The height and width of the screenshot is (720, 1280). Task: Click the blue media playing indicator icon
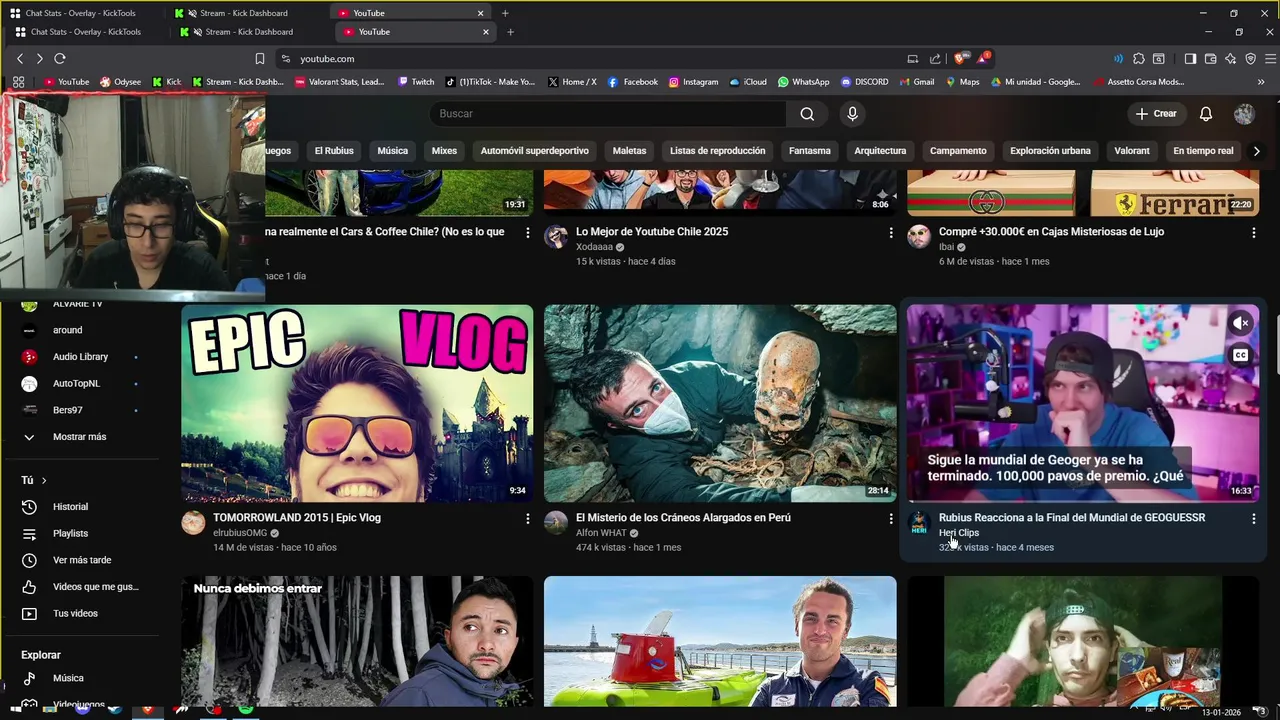click(x=1118, y=59)
